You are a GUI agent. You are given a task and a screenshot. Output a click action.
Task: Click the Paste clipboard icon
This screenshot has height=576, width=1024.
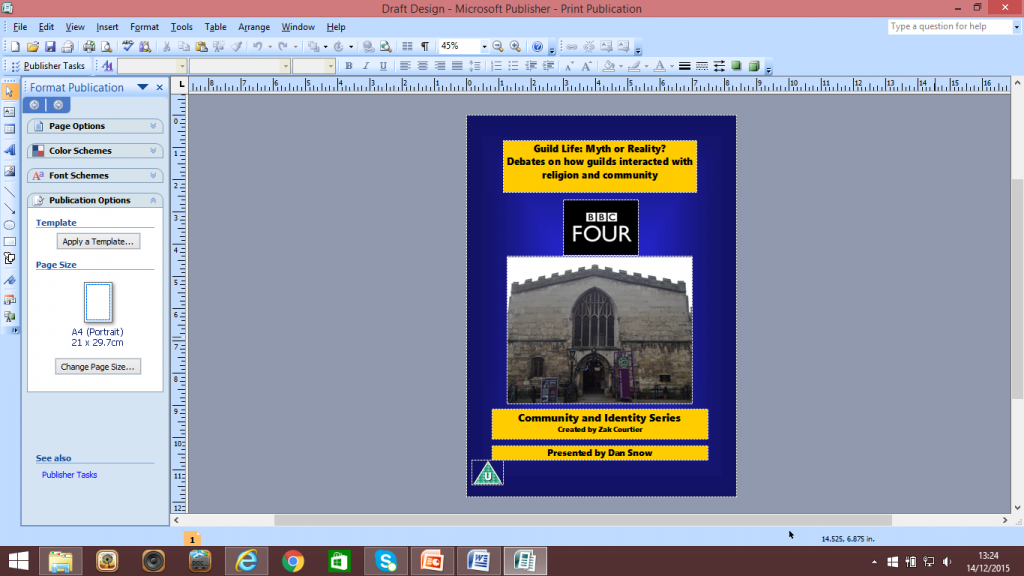(x=201, y=46)
